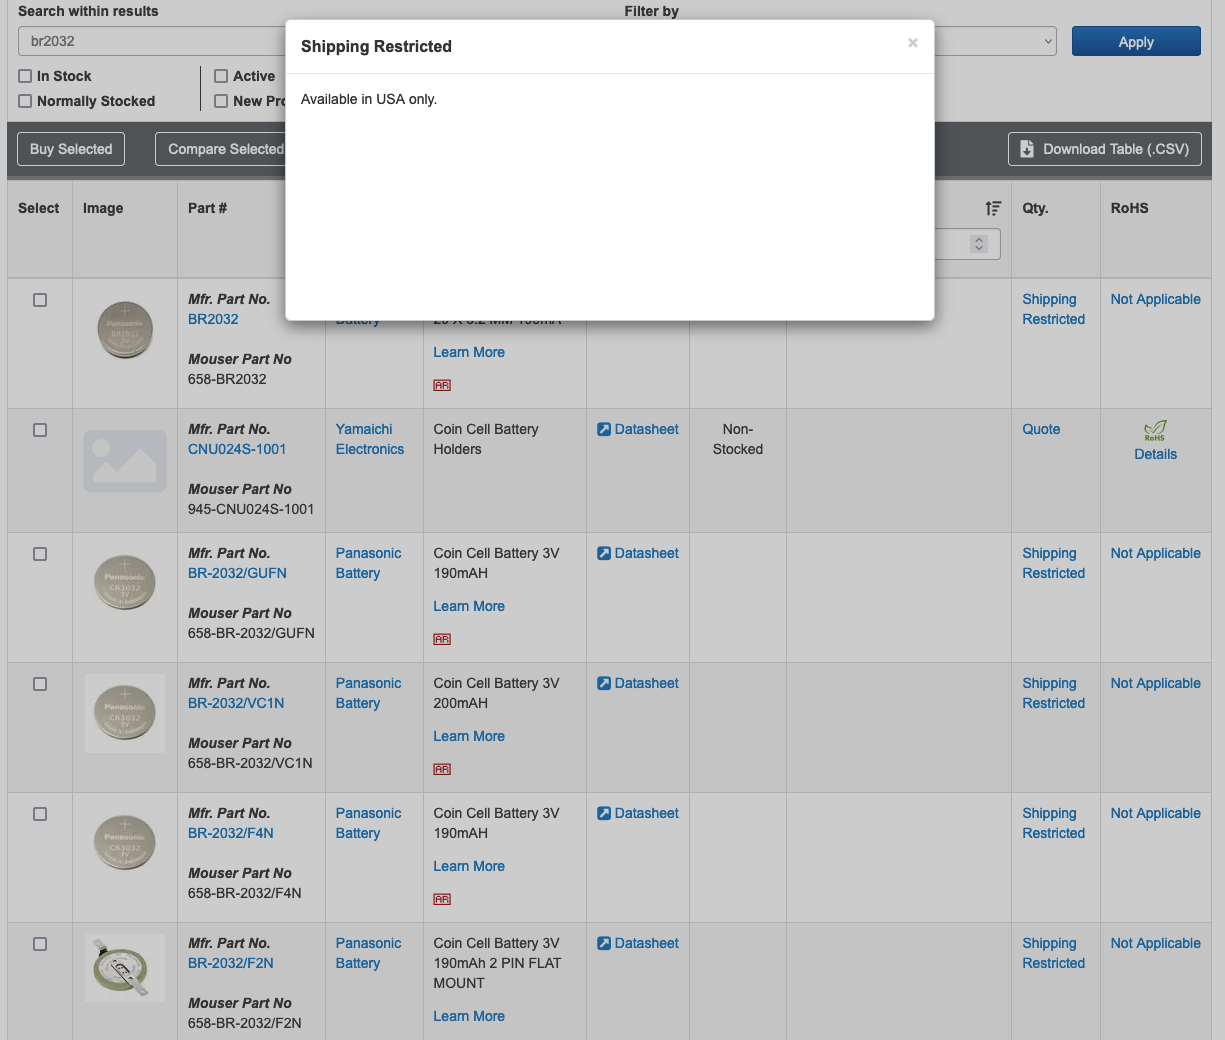The image size is (1225, 1040).
Task: Open the BR-2032/GUFN battery thumbnail
Action: 125,583
